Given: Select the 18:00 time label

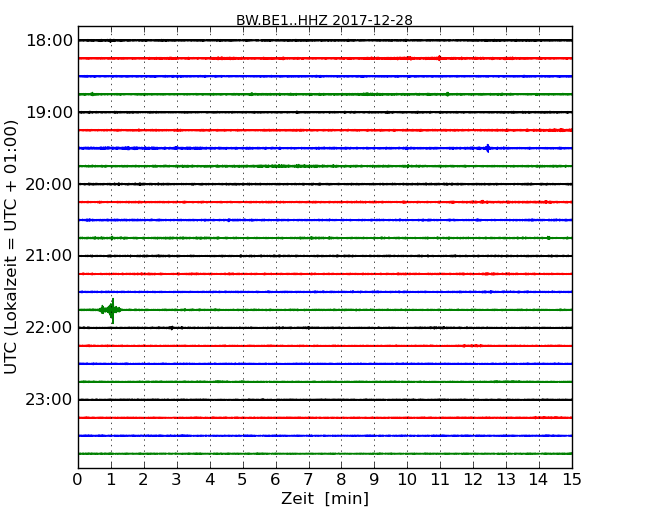Looking at the screenshot, I should (x=49, y=41).
